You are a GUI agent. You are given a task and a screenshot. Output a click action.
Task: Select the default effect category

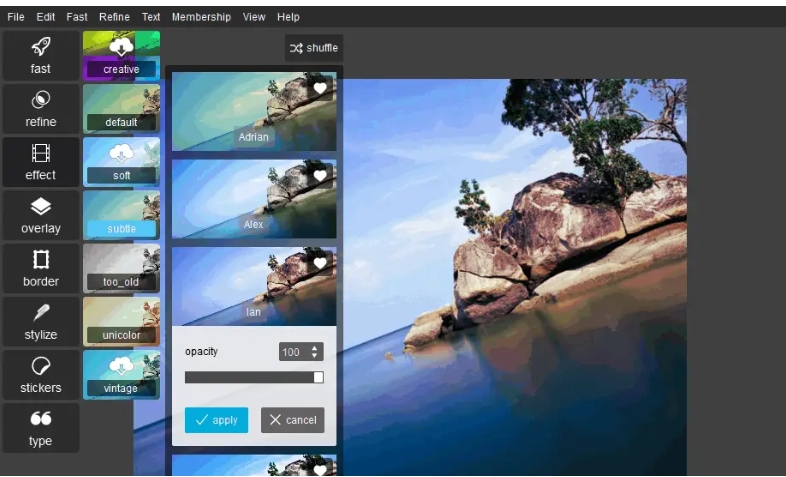click(121, 109)
